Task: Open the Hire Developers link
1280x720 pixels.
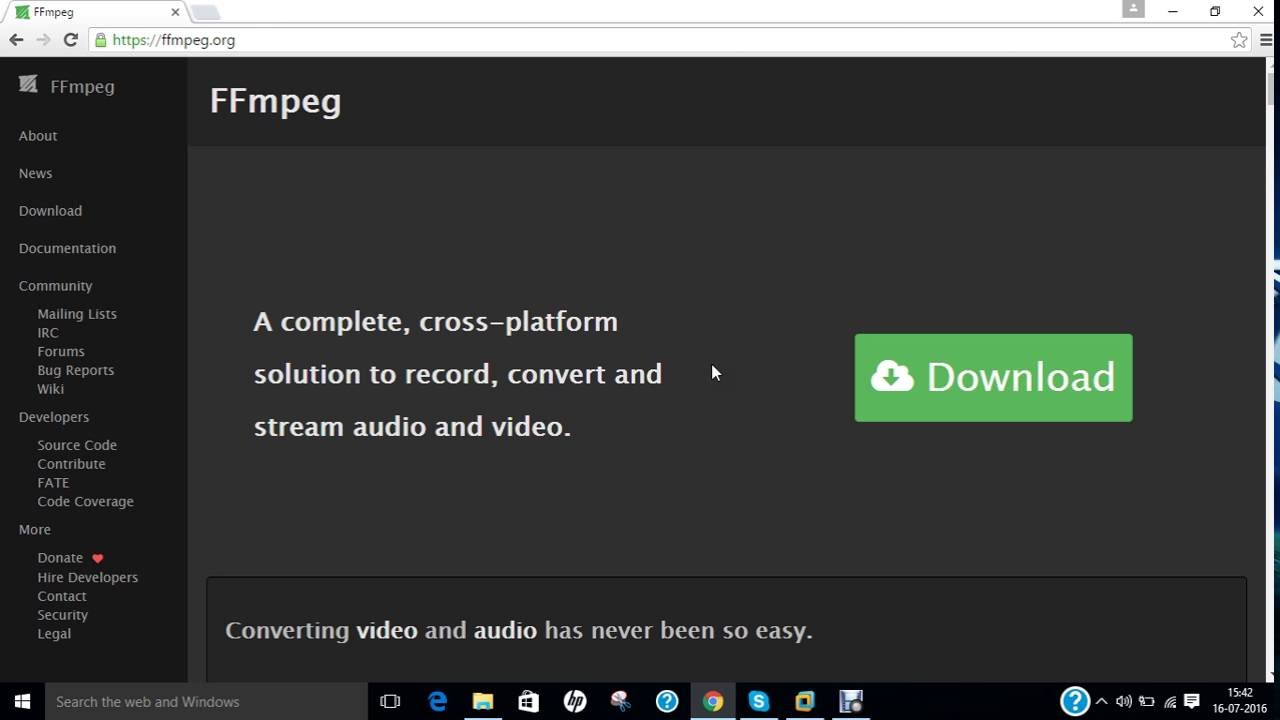Action: (88, 577)
